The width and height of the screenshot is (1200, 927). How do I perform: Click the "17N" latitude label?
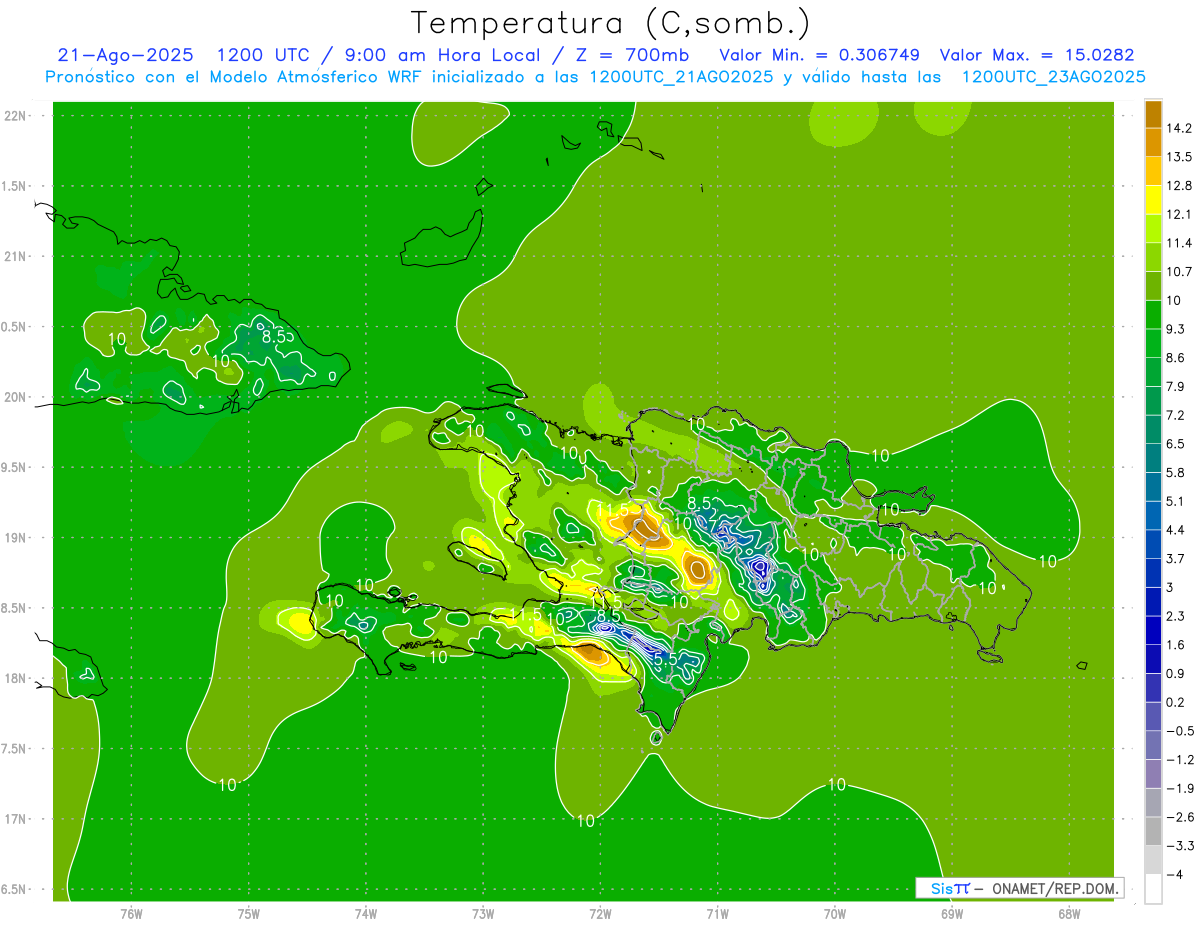[x=15, y=819]
